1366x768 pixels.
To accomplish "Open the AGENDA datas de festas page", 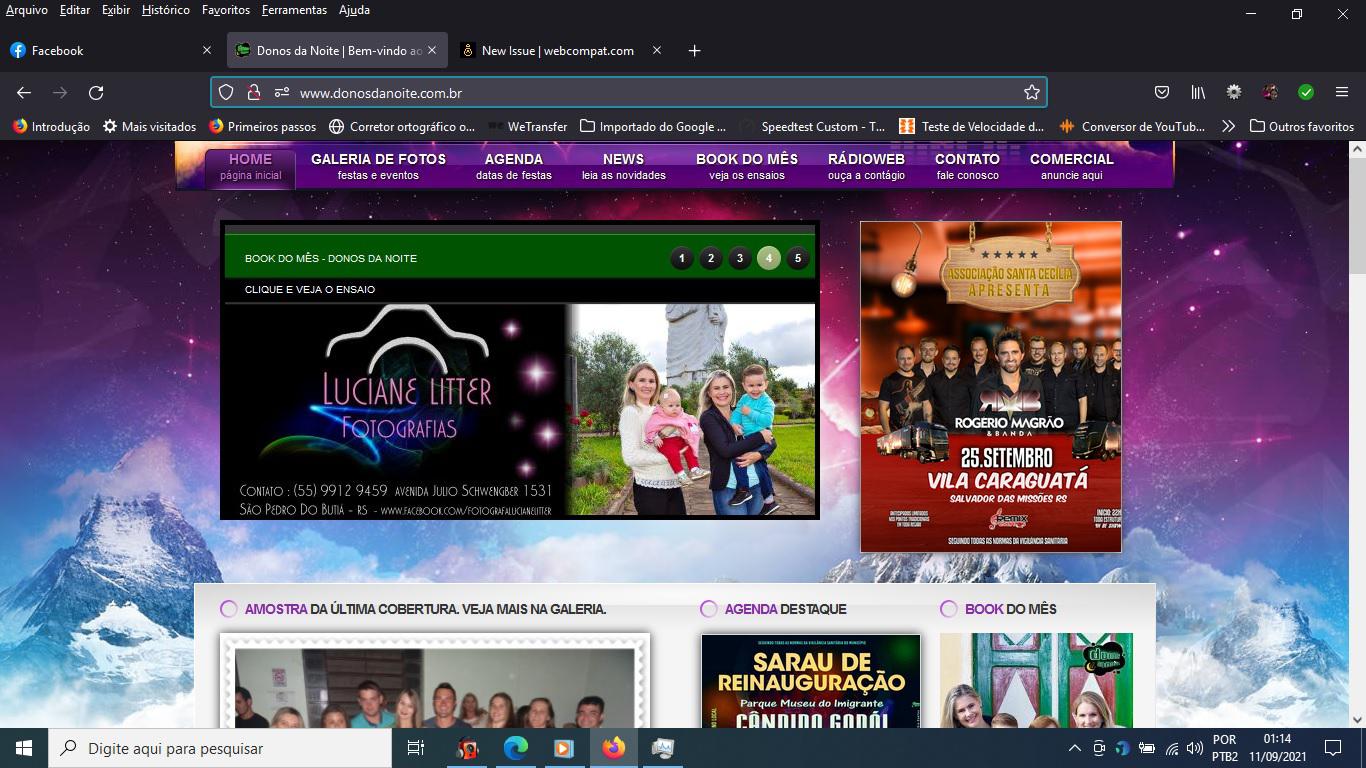I will pos(514,167).
